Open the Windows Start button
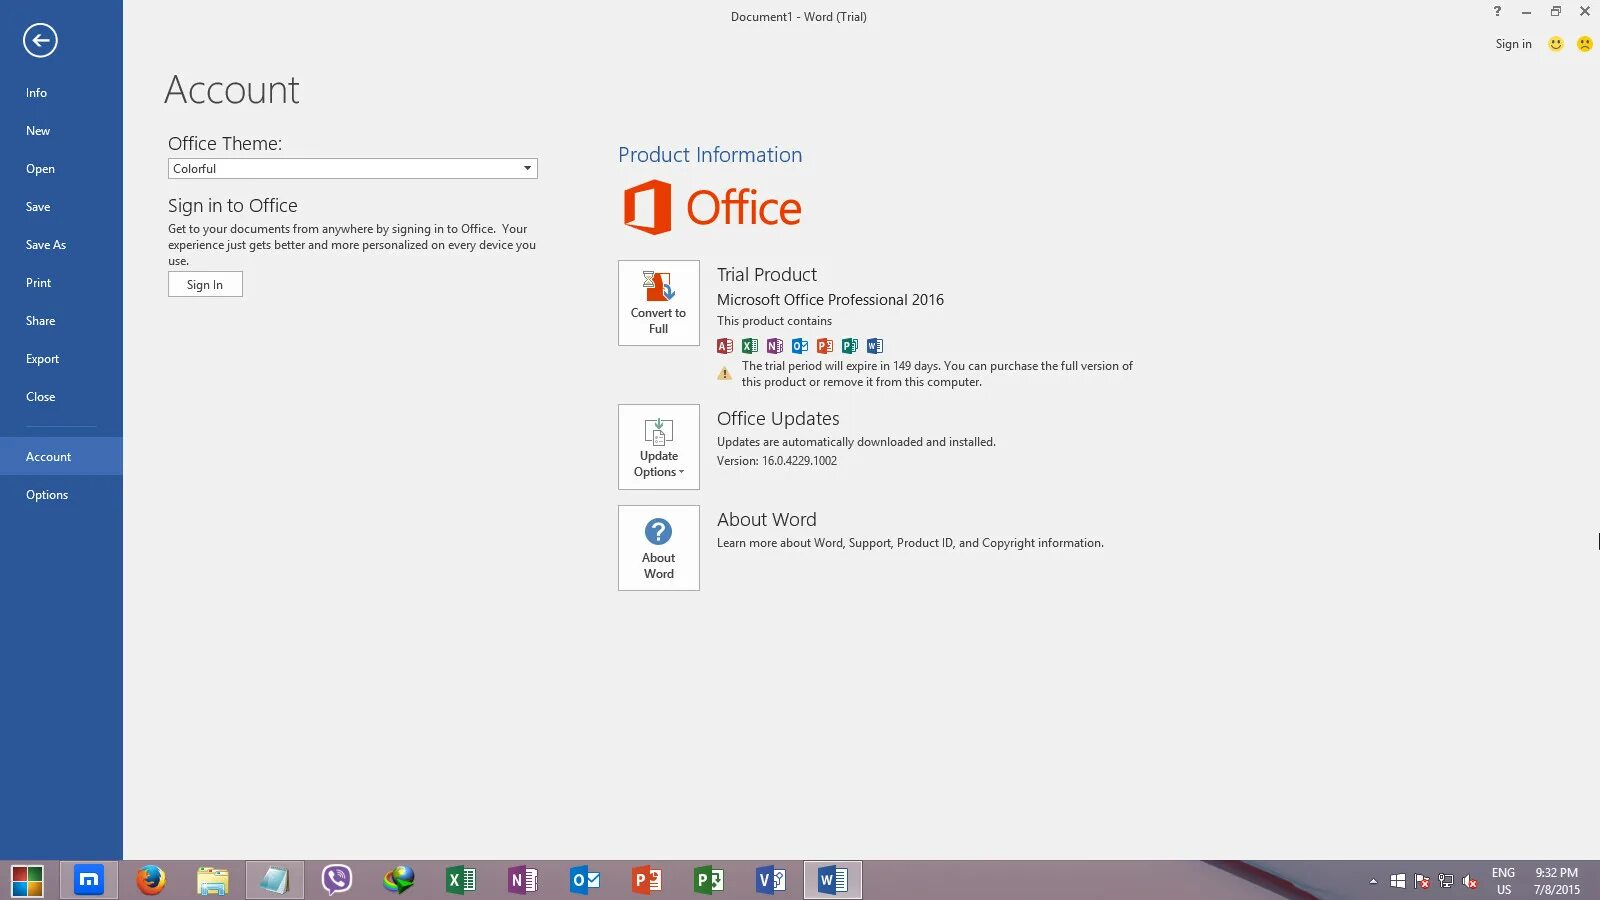Viewport: 1600px width, 900px height. (27, 881)
